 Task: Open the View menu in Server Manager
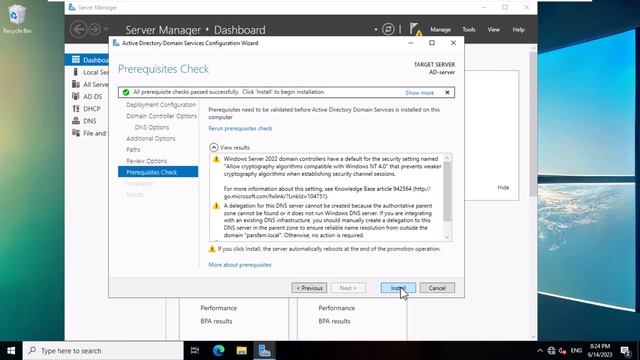tap(493, 29)
